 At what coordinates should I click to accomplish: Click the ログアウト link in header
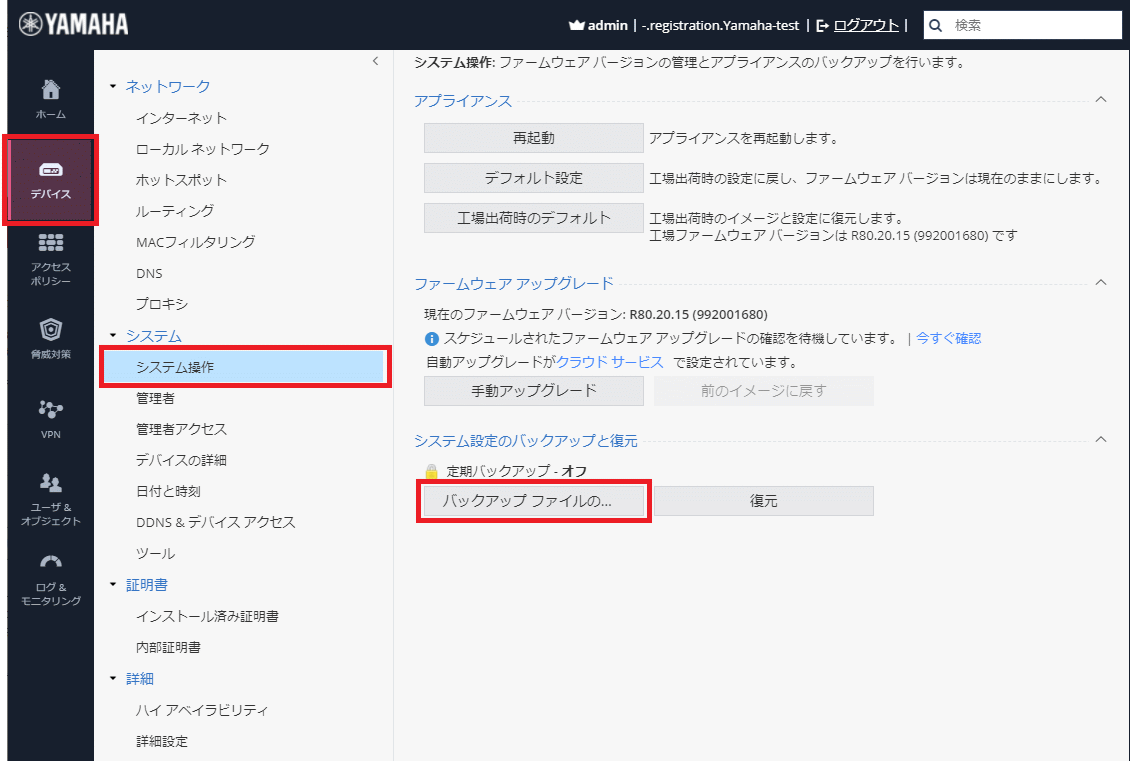tap(866, 25)
